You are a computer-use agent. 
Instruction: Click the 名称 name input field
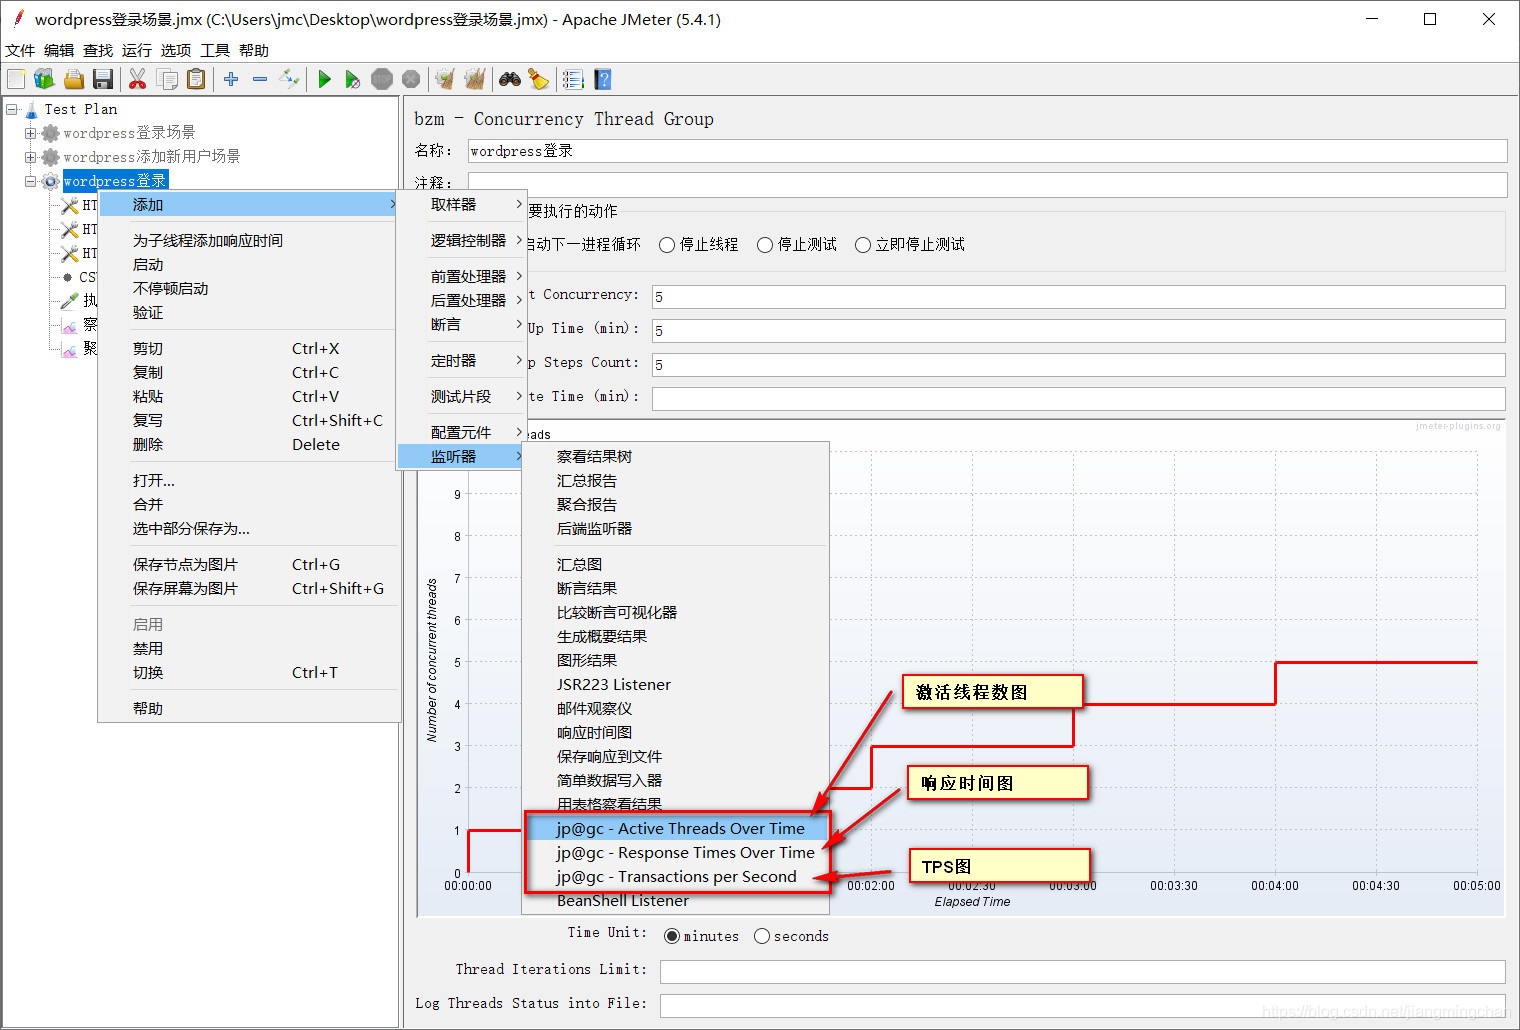pos(987,151)
